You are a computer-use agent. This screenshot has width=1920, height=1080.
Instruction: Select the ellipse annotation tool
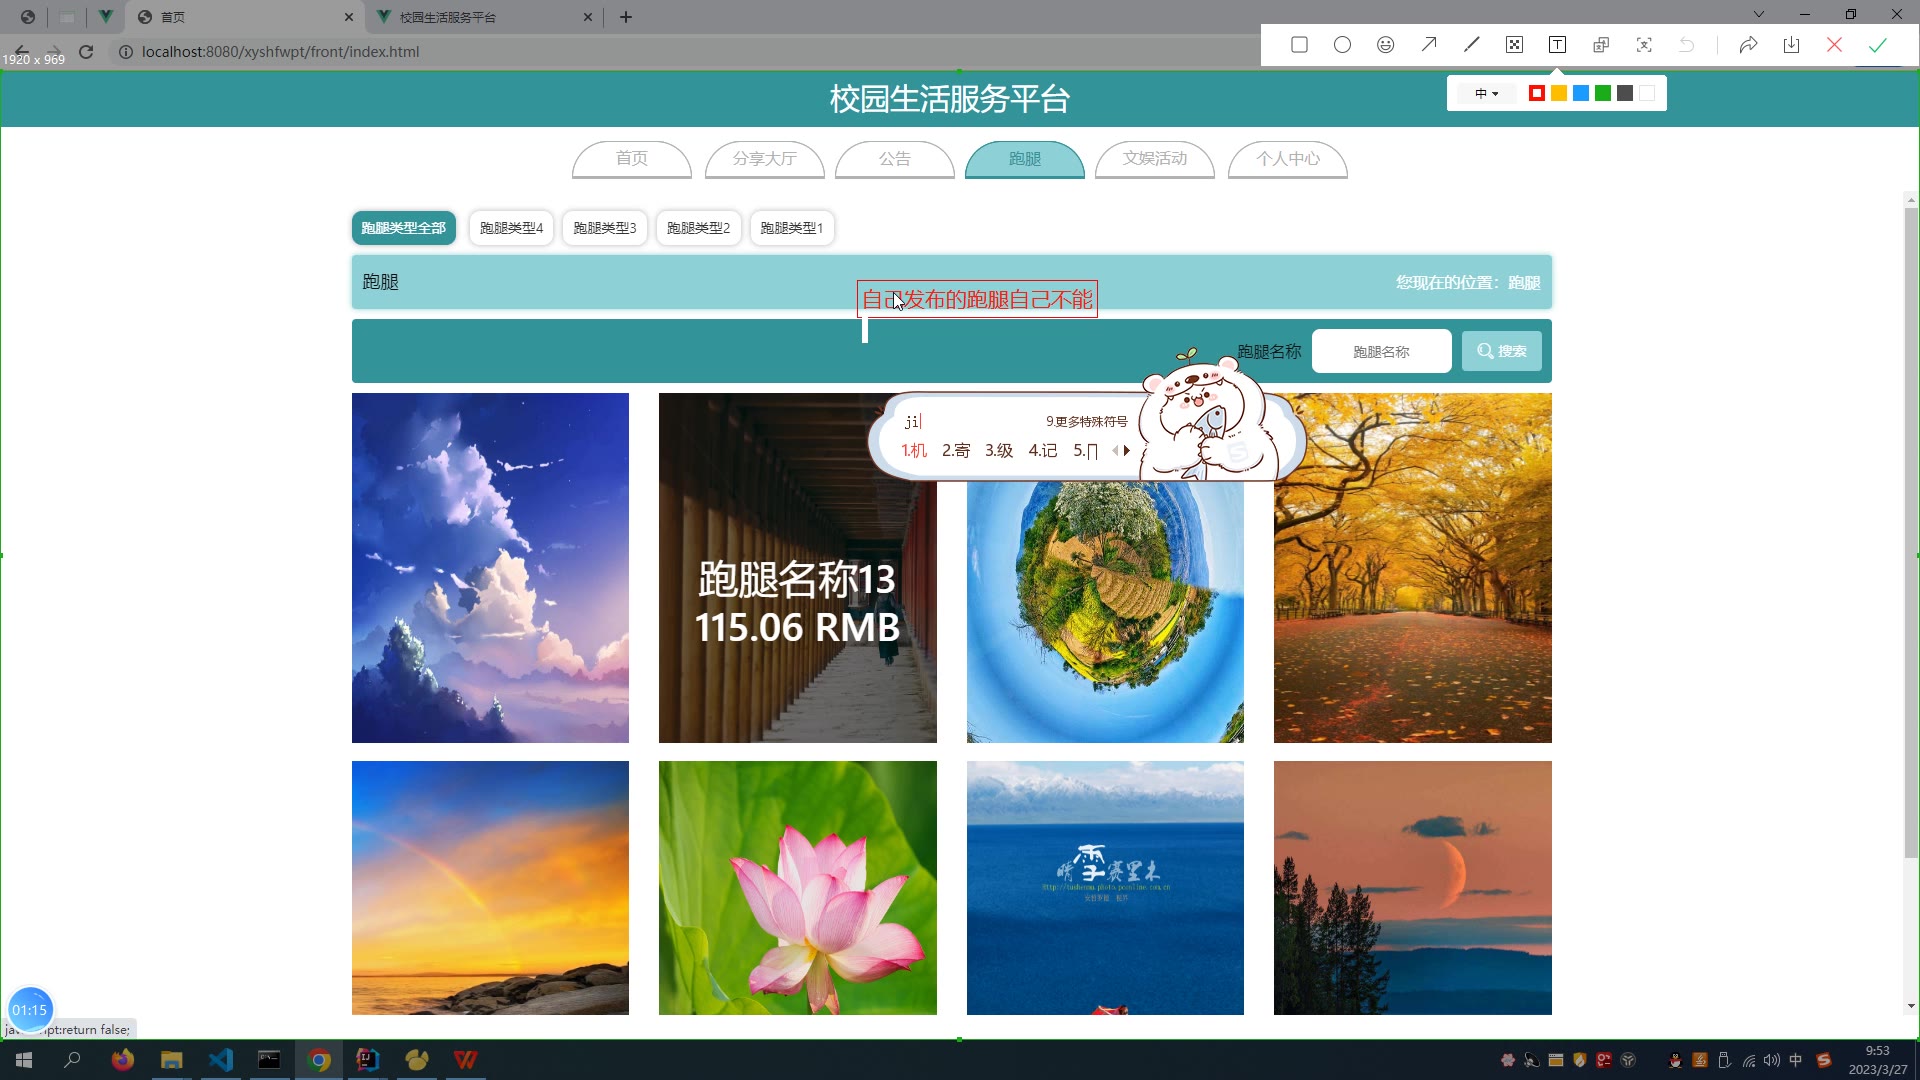[1342, 45]
